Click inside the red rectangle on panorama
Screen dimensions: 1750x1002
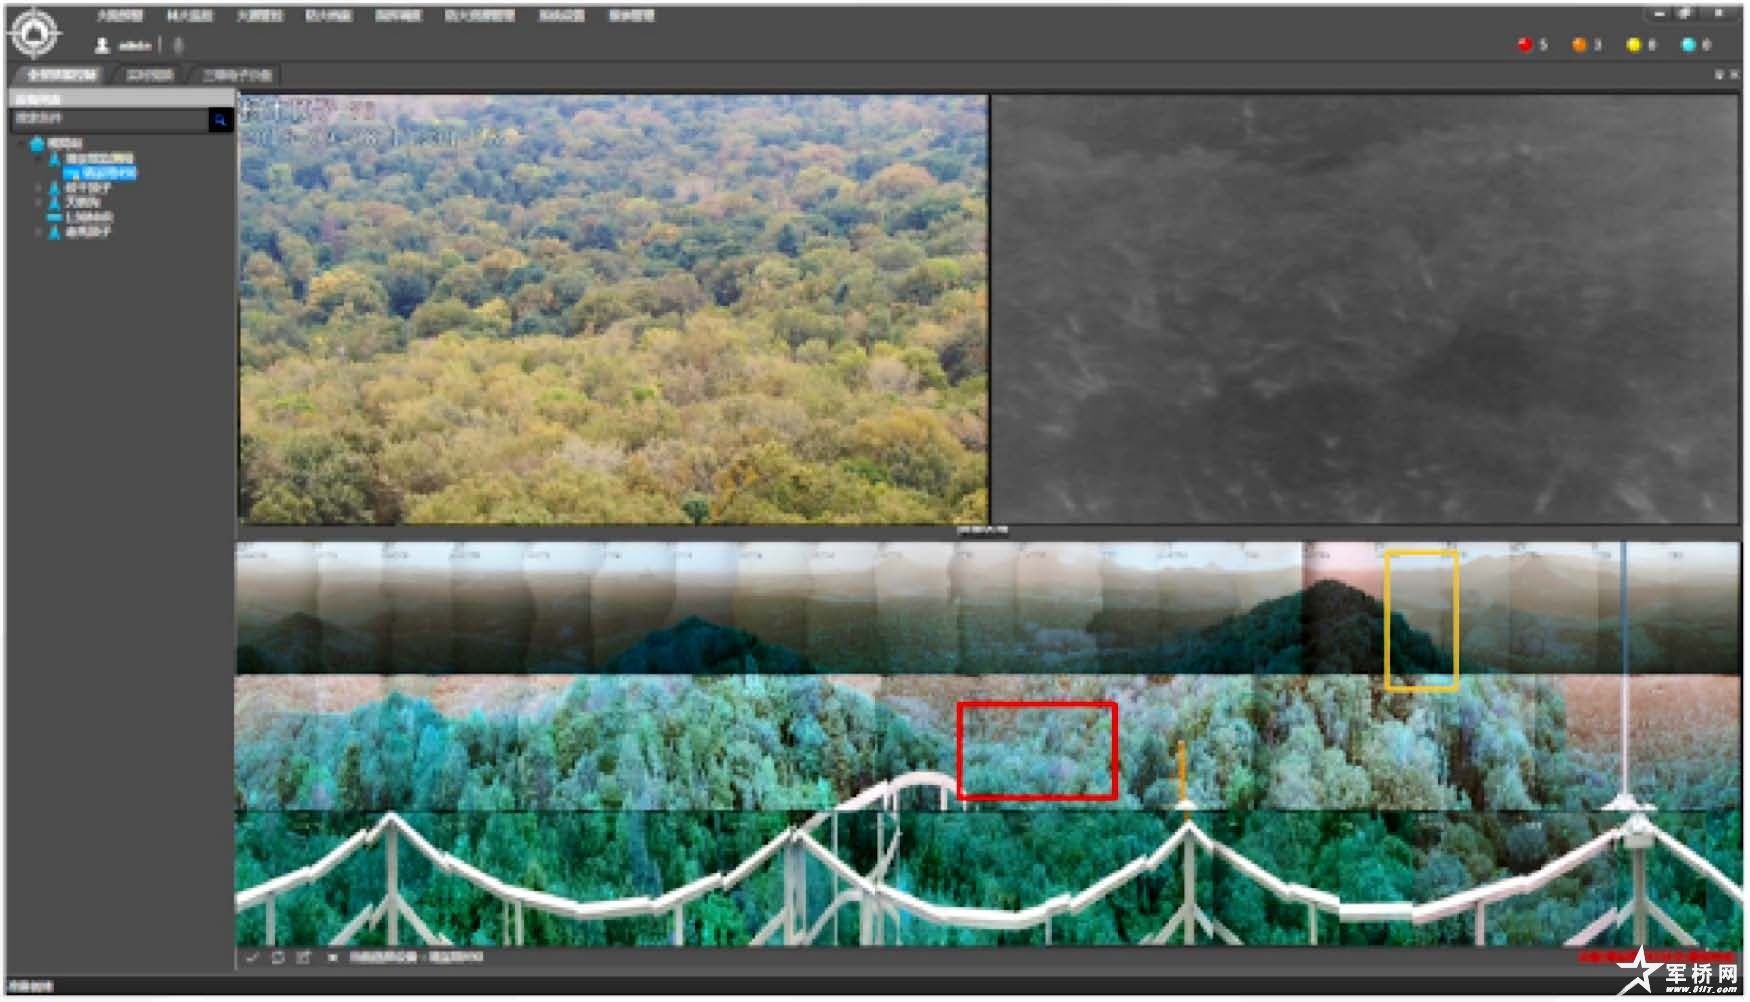(x=1036, y=750)
